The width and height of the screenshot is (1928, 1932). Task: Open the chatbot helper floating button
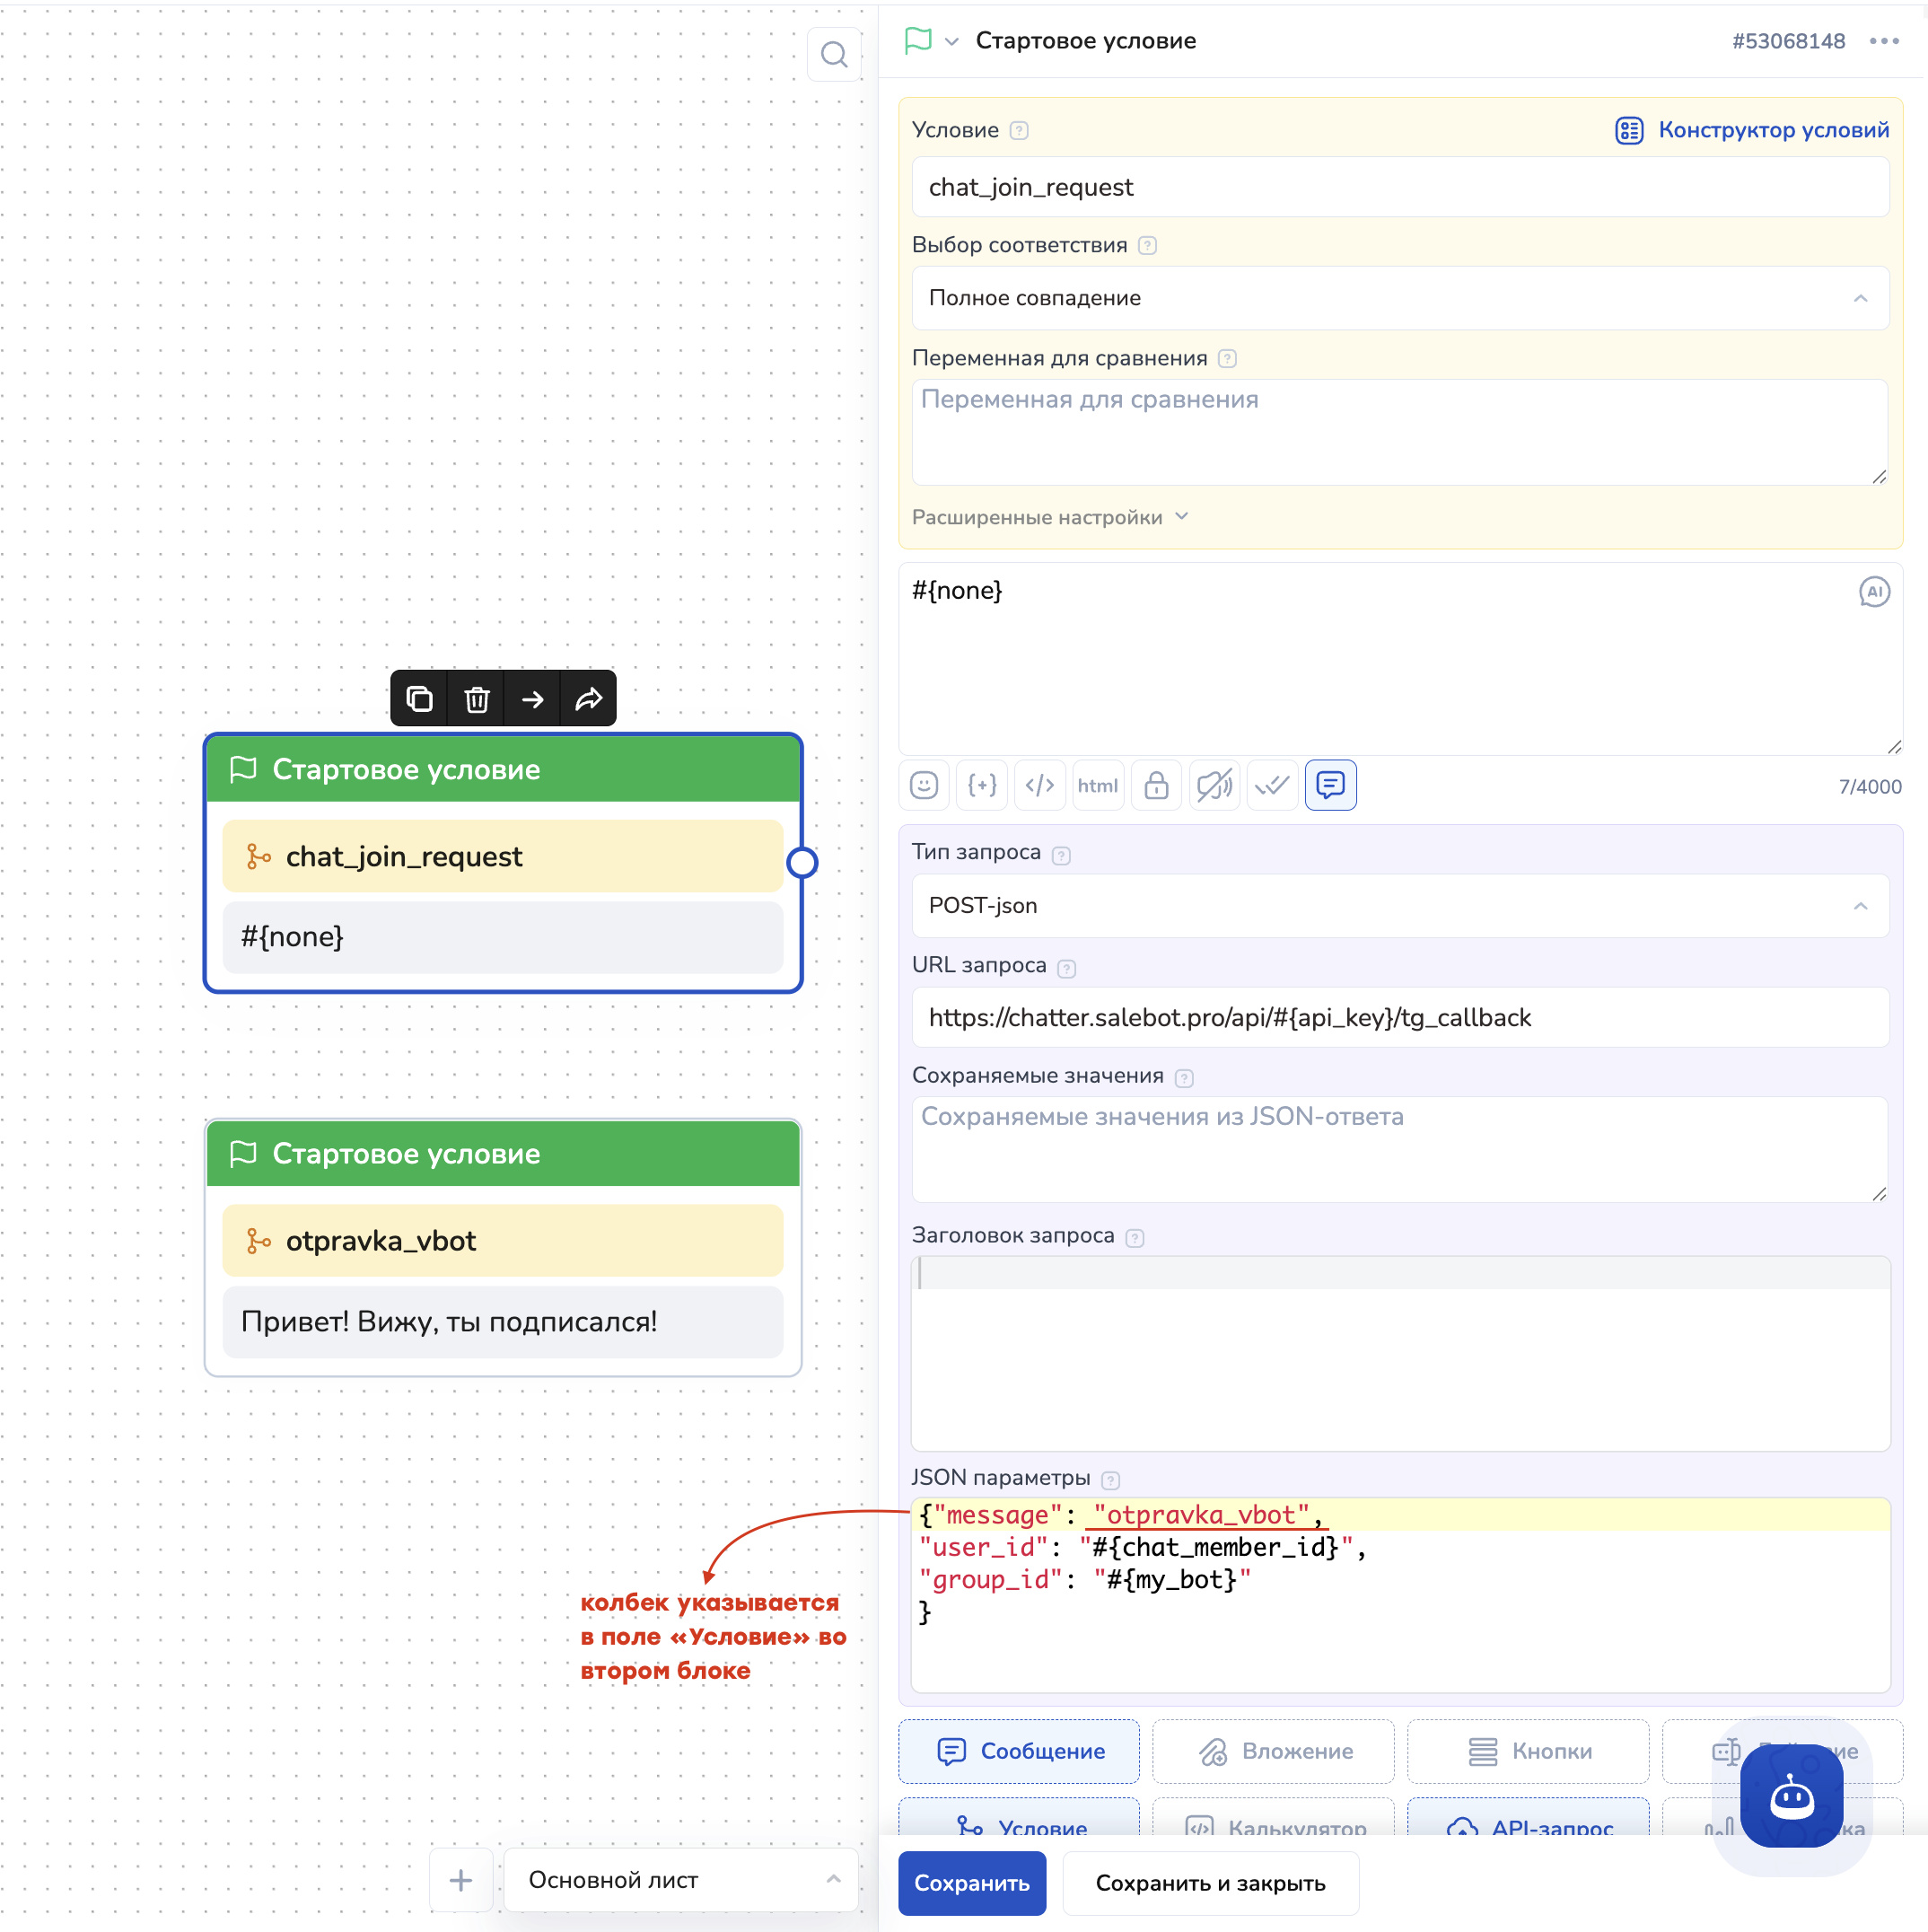coord(1791,1796)
